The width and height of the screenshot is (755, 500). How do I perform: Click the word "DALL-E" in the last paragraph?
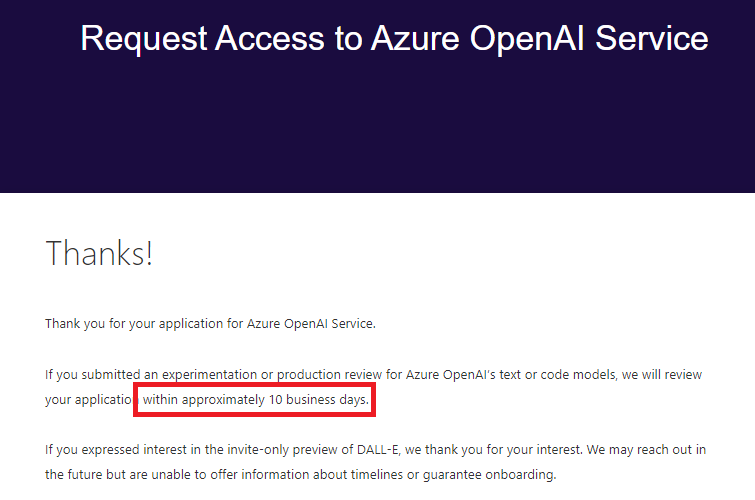click(x=378, y=450)
